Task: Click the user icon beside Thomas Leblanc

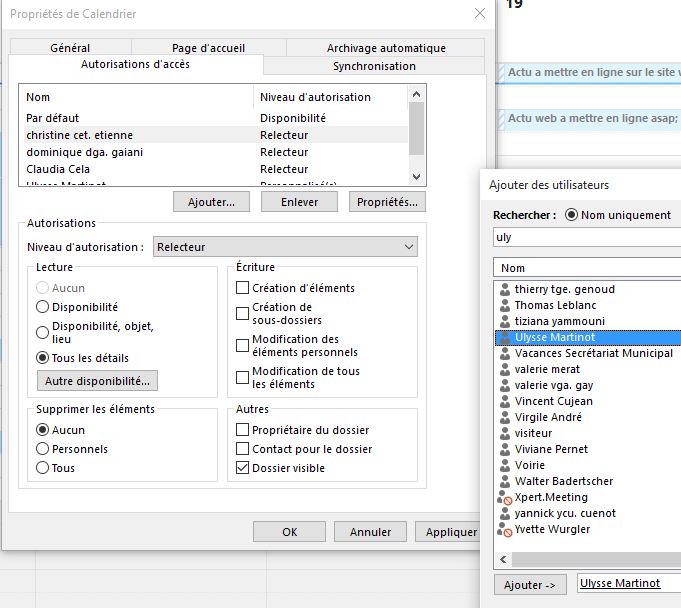Action: pos(504,306)
